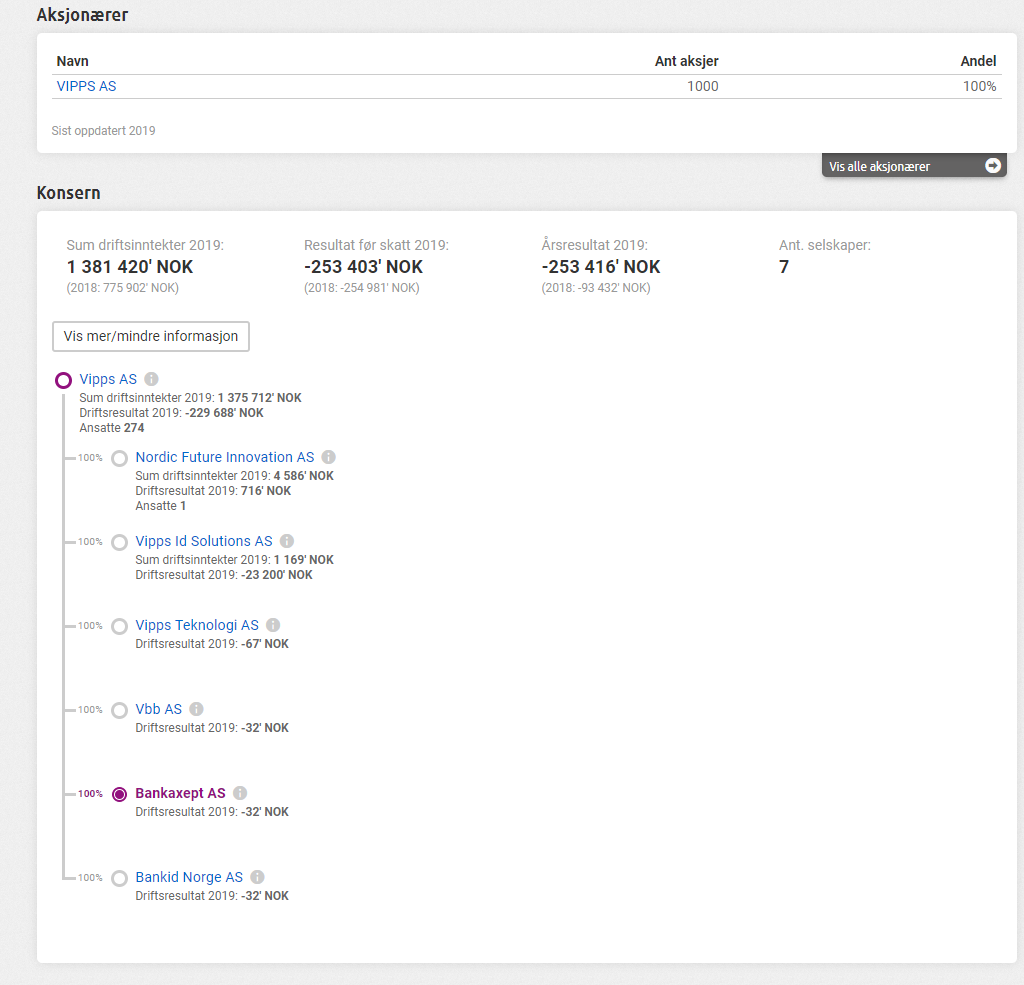
Task: Click the arrow icon on Vis alle aksjonærer
Action: [x=993, y=166]
